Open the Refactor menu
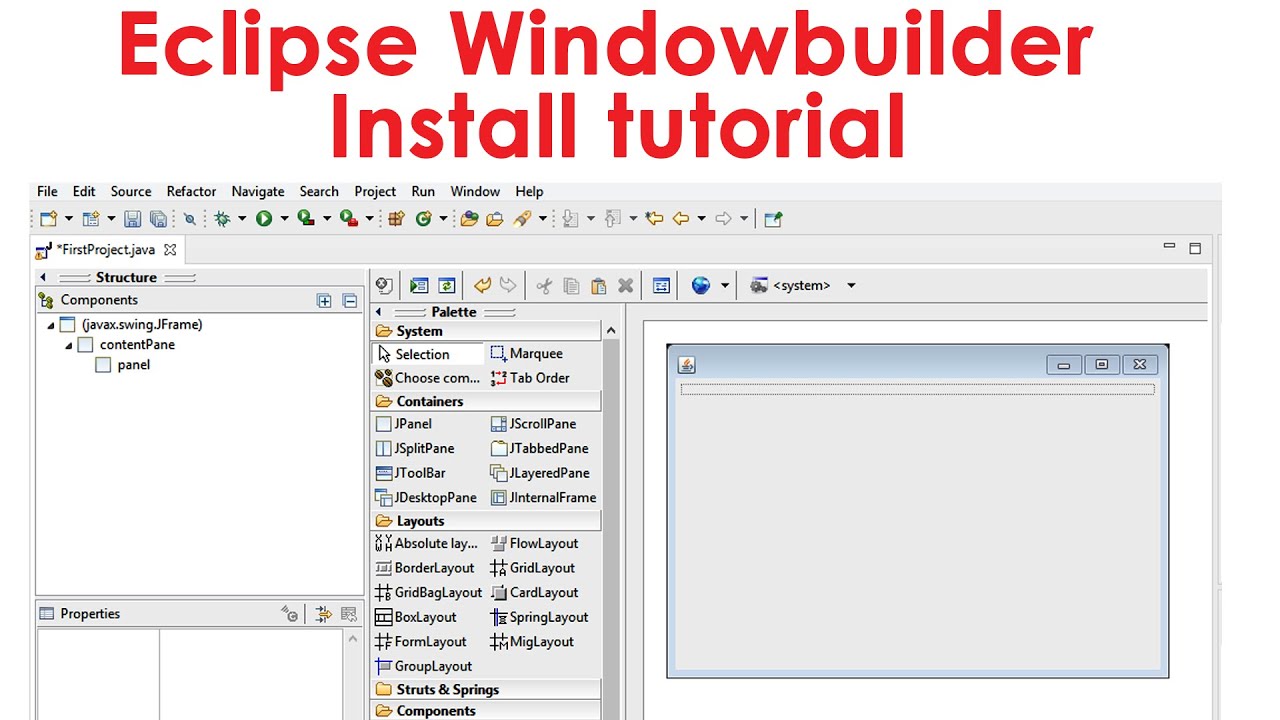 coord(191,191)
